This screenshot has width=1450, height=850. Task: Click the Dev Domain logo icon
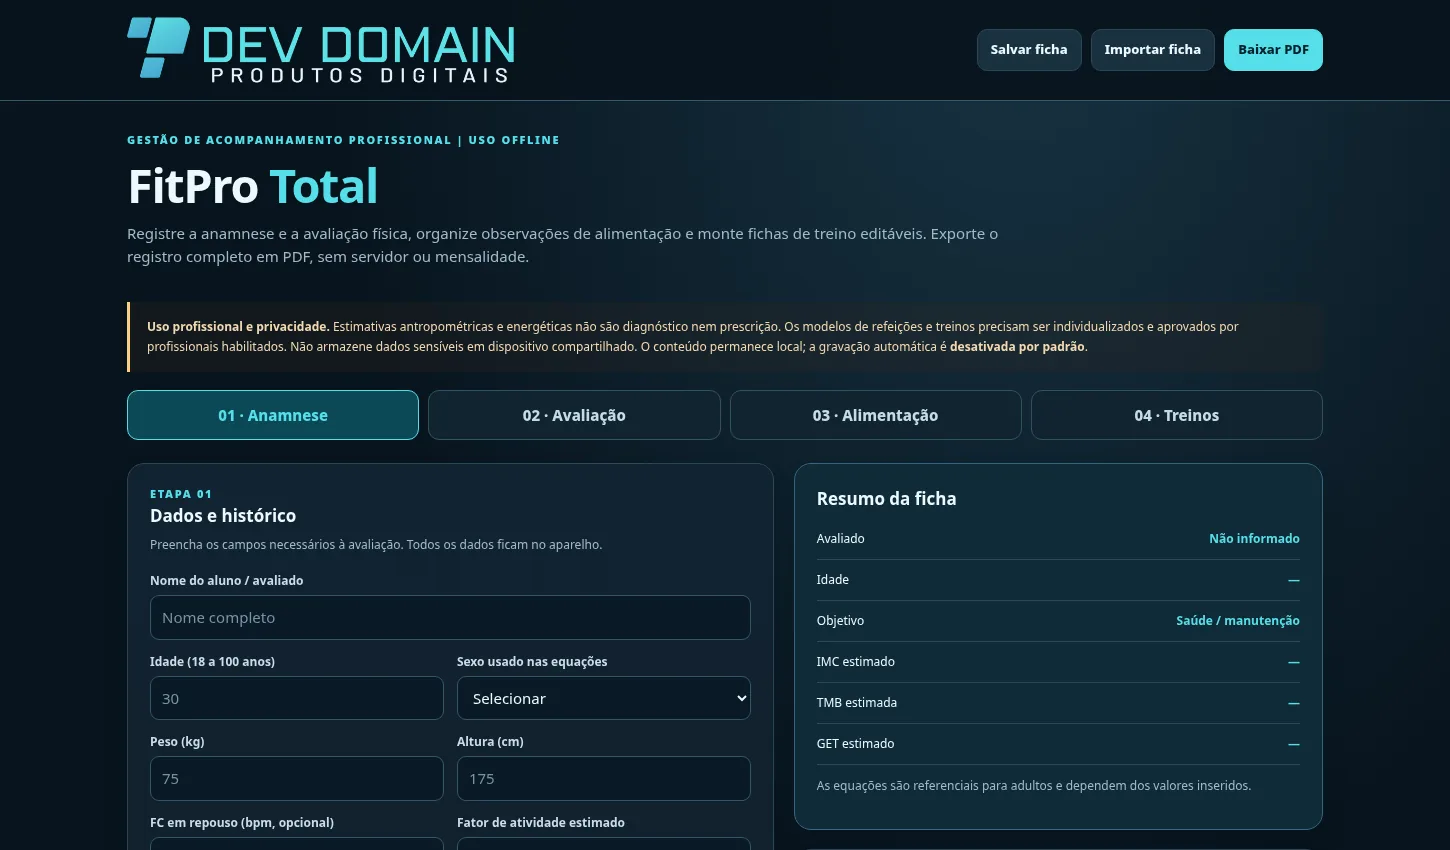click(x=158, y=47)
